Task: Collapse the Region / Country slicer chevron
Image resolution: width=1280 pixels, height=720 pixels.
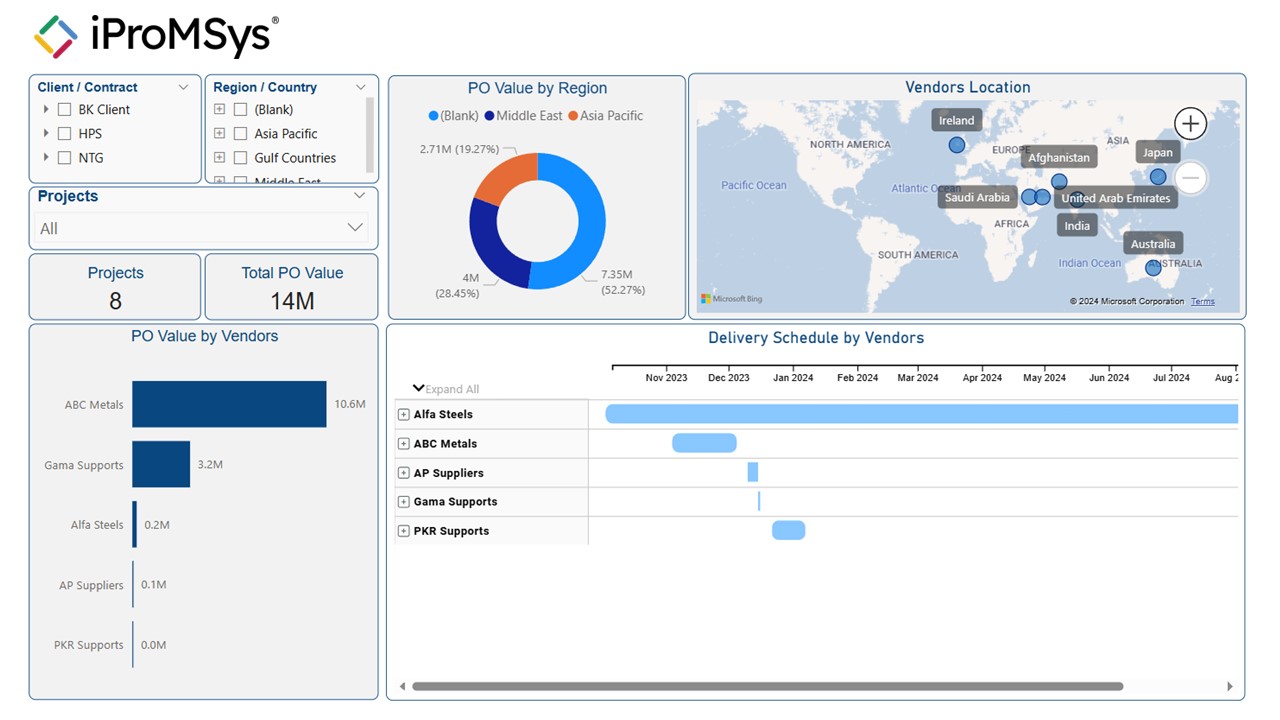Action: click(x=361, y=88)
